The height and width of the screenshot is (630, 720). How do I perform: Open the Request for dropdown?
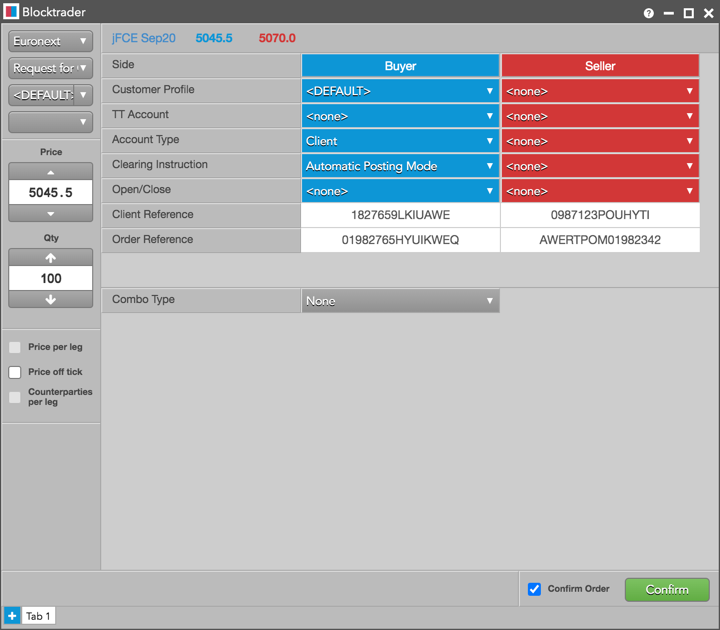[51, 68]
